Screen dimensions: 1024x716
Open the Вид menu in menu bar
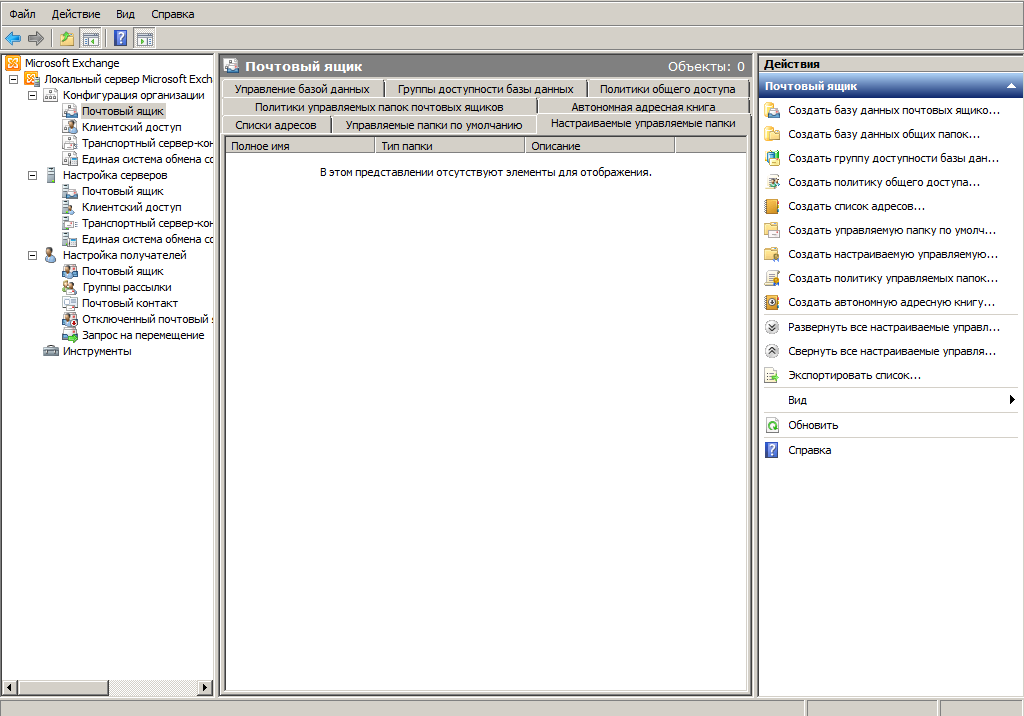(x=125, y=14)
